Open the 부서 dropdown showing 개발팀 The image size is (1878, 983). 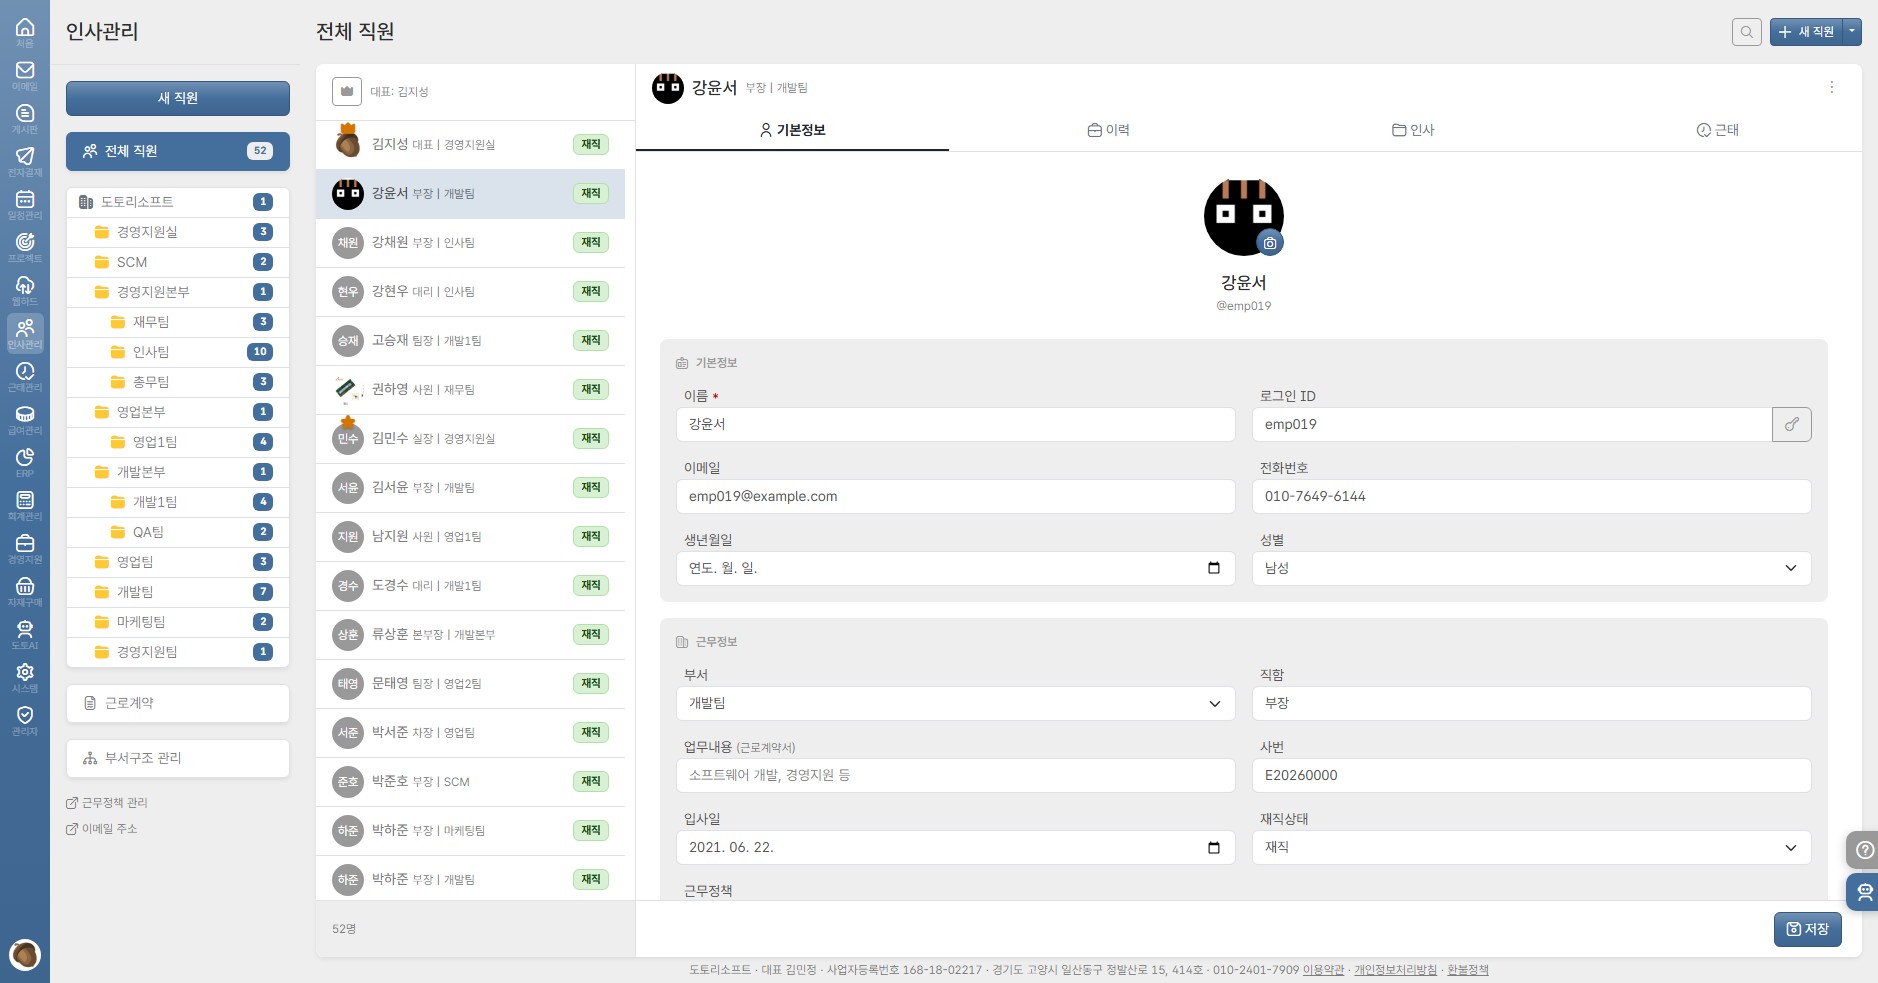(x=955, y=703)
